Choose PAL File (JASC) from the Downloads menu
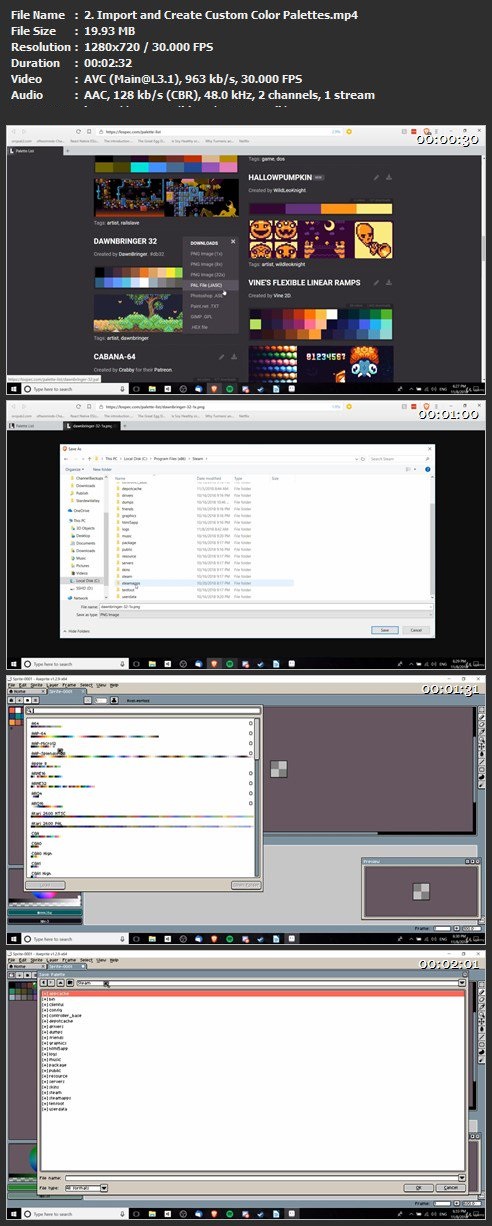The image size is (492, 1226). pos(204,283)
